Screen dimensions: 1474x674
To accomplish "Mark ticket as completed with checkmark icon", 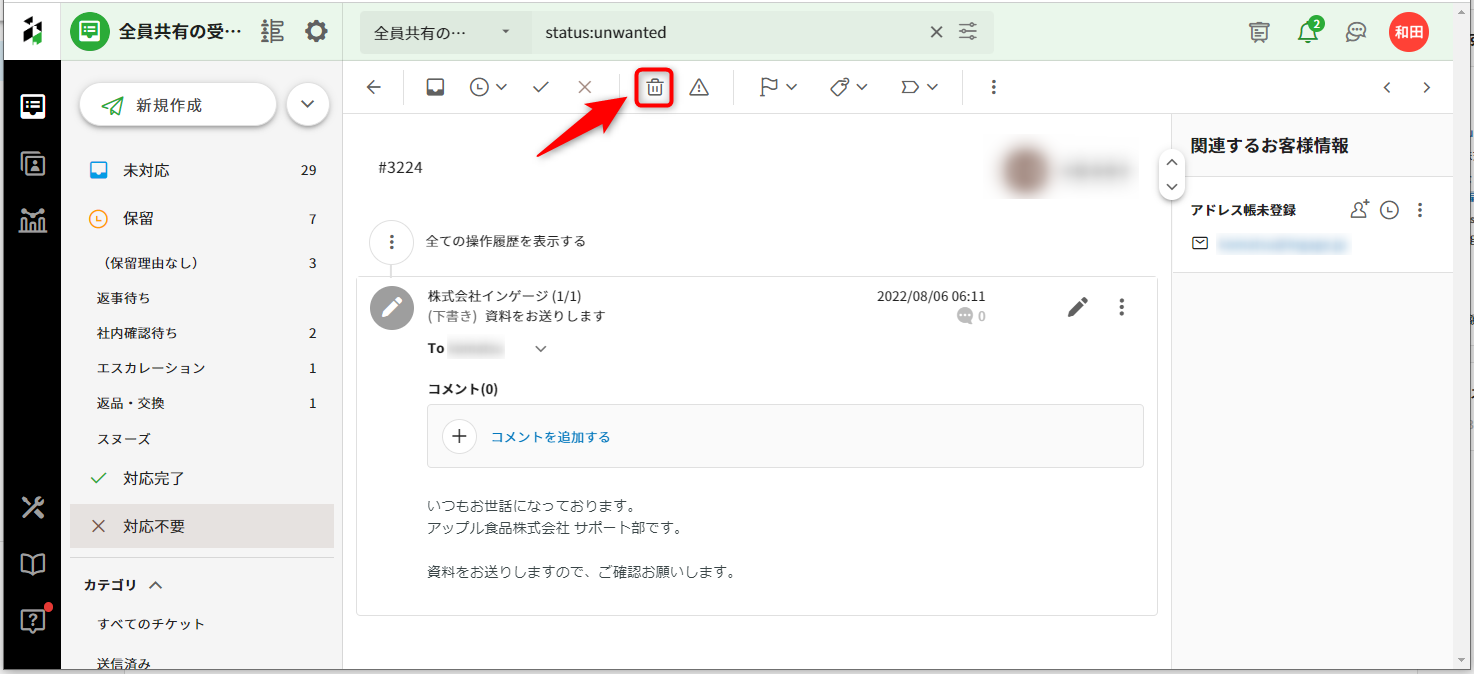I will 541,88.
